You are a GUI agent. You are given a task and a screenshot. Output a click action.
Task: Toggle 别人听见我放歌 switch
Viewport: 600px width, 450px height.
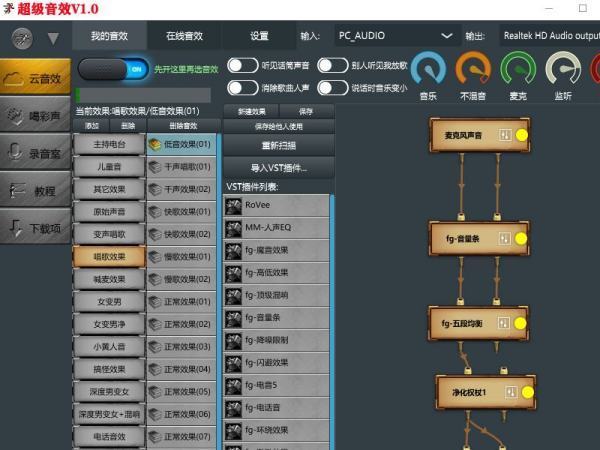click(x=332, y=65)
